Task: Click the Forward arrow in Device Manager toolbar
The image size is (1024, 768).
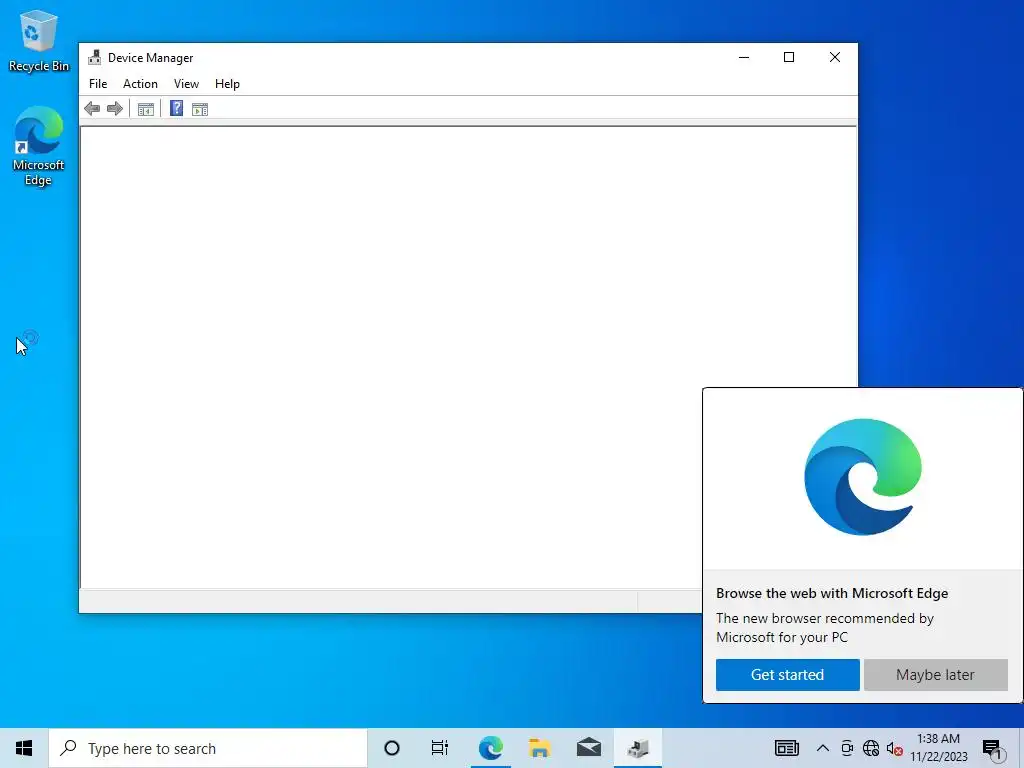Action: point(115,109)
